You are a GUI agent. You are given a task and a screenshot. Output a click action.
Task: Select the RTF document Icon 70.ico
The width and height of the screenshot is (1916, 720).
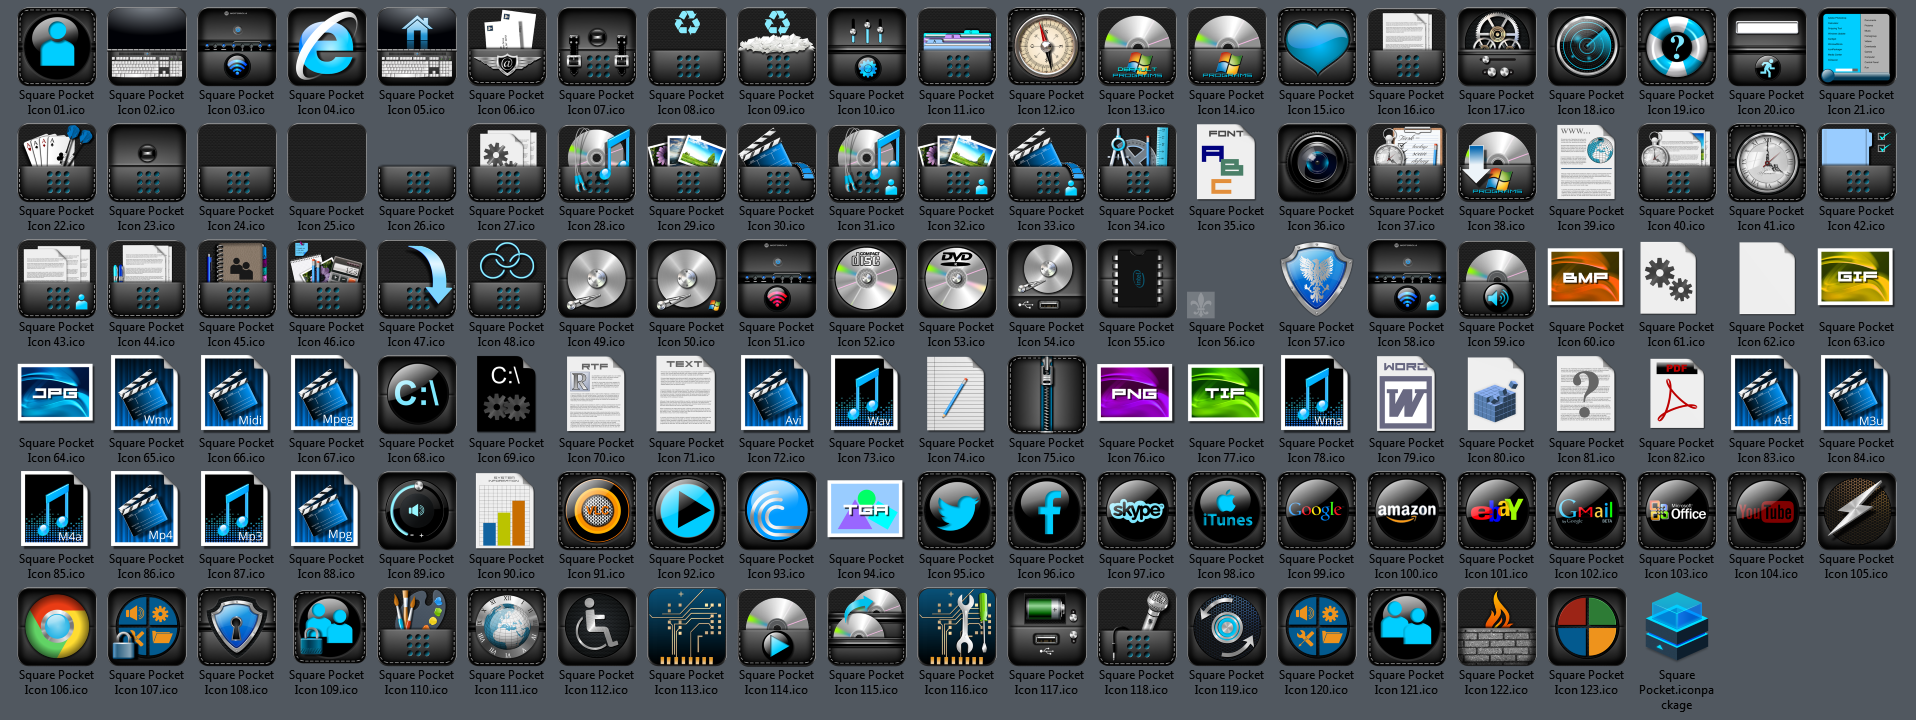597,395
